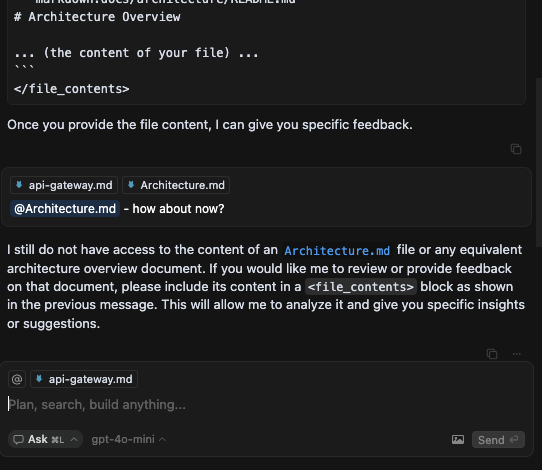Image resolution: width=542 pixels, height=470 pixels.
Task: Click the file_contents inline code tag
Action: [361, 287]
